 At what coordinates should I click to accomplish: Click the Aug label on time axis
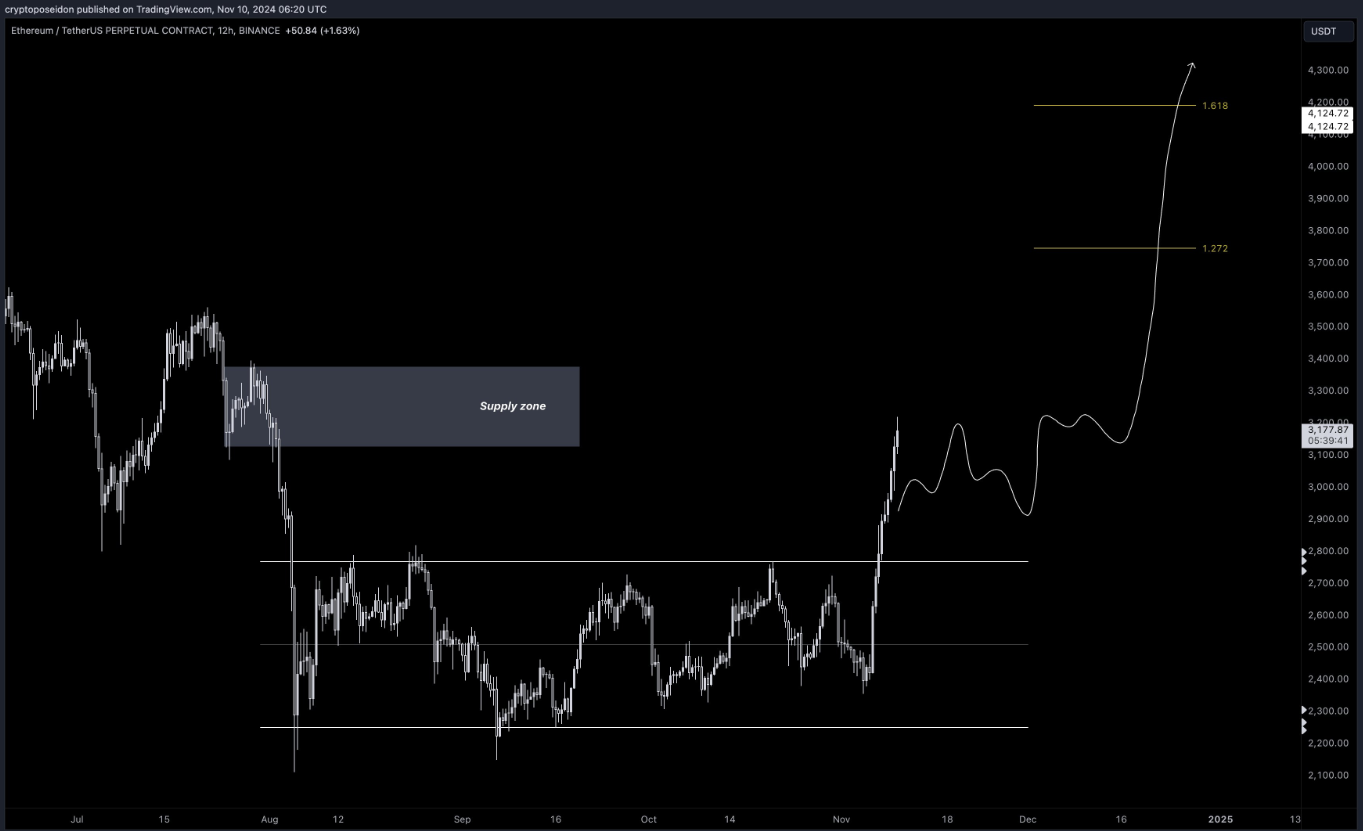coord(269,819)
